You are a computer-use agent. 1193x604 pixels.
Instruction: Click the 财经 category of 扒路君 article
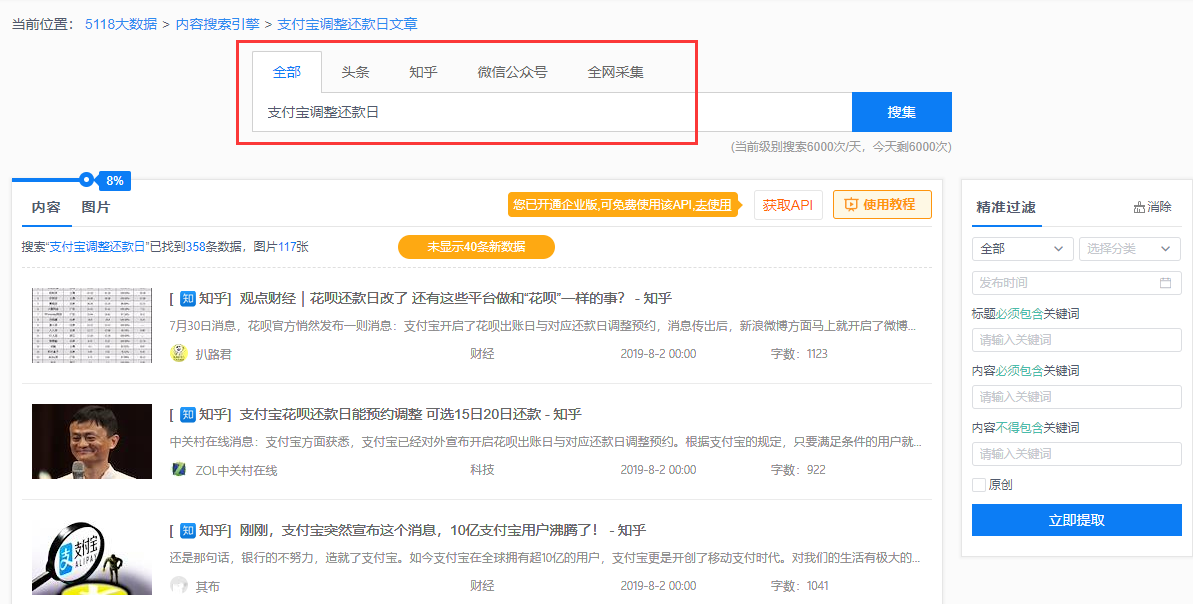(482, 354)
